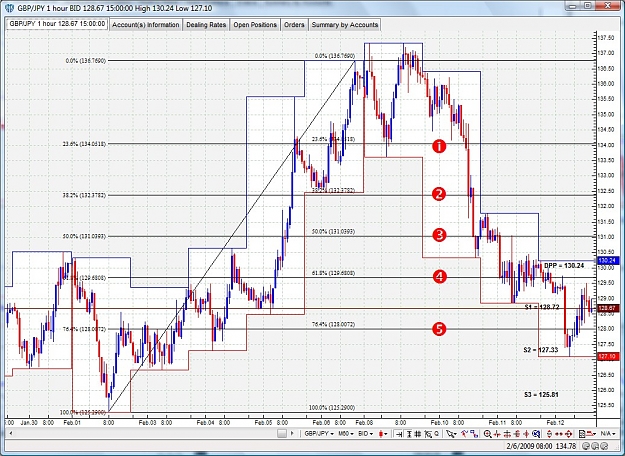Click the first round status icon in status bar

[x=585, y=446]
